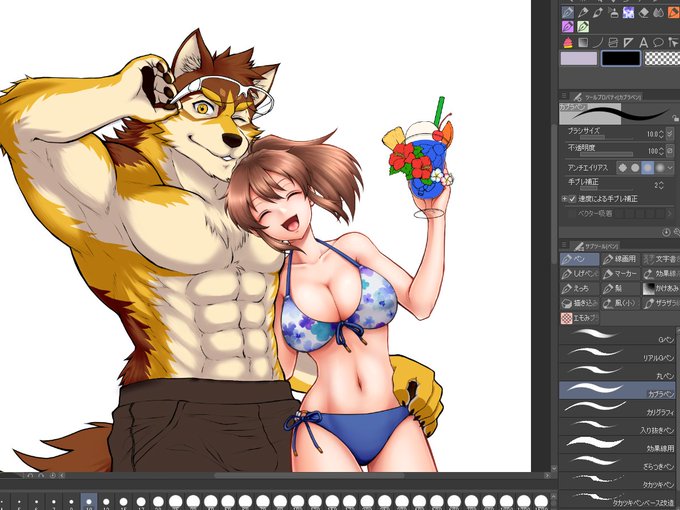680x510 pixels.
Task: Adjust the brush size slider
Action: [605, 137]
